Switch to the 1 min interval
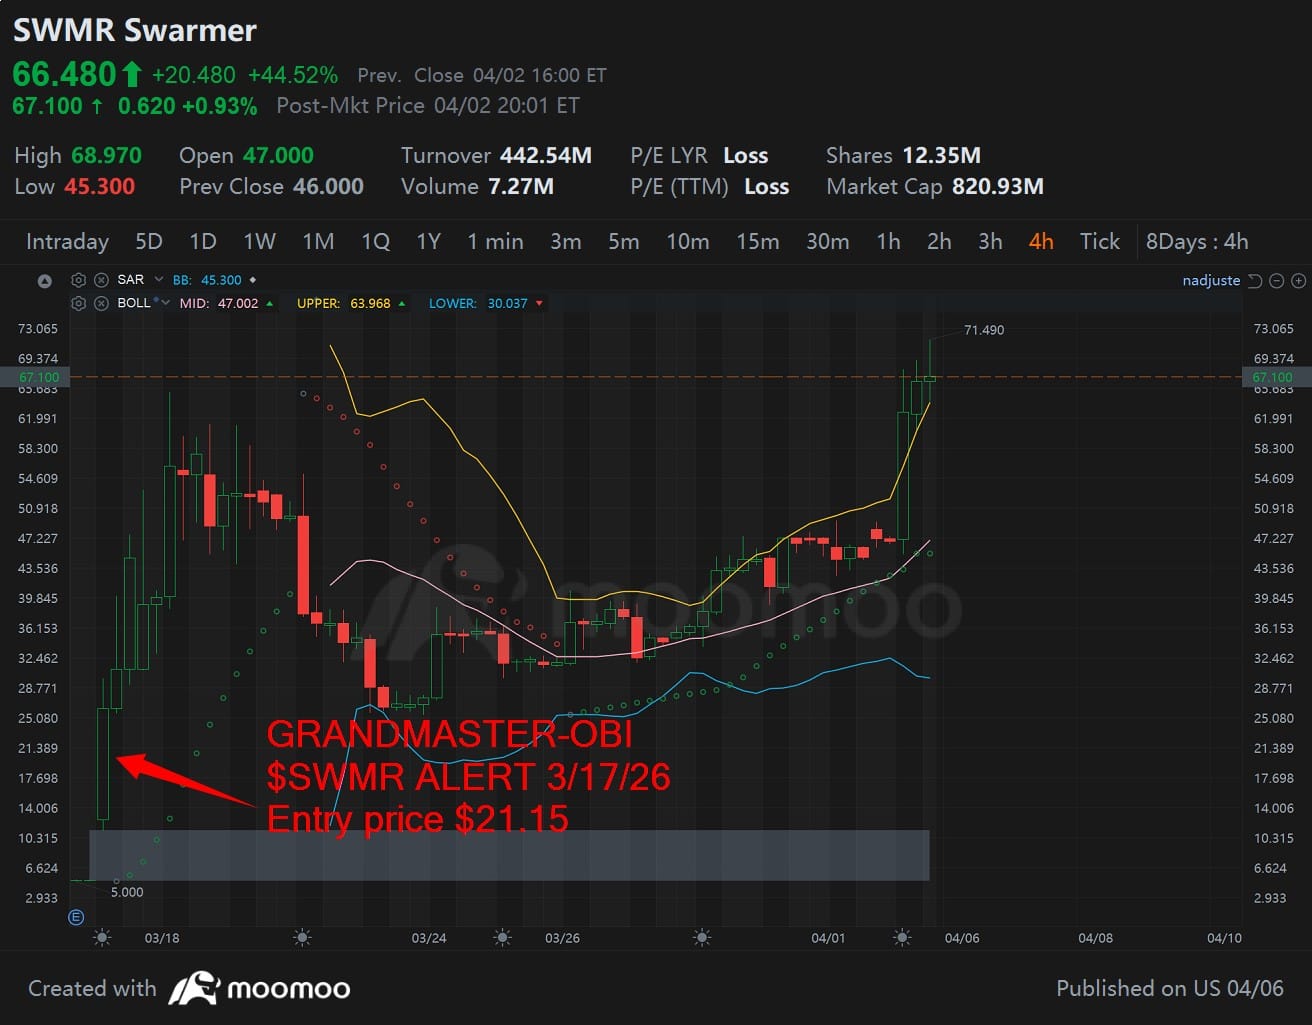The width and height of the screenshot is (1312, 1025). click(495, 242)
